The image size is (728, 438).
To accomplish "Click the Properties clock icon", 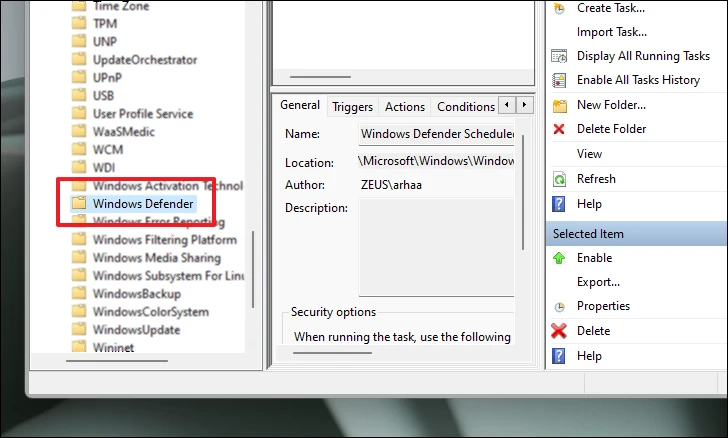I will [559, 307].
